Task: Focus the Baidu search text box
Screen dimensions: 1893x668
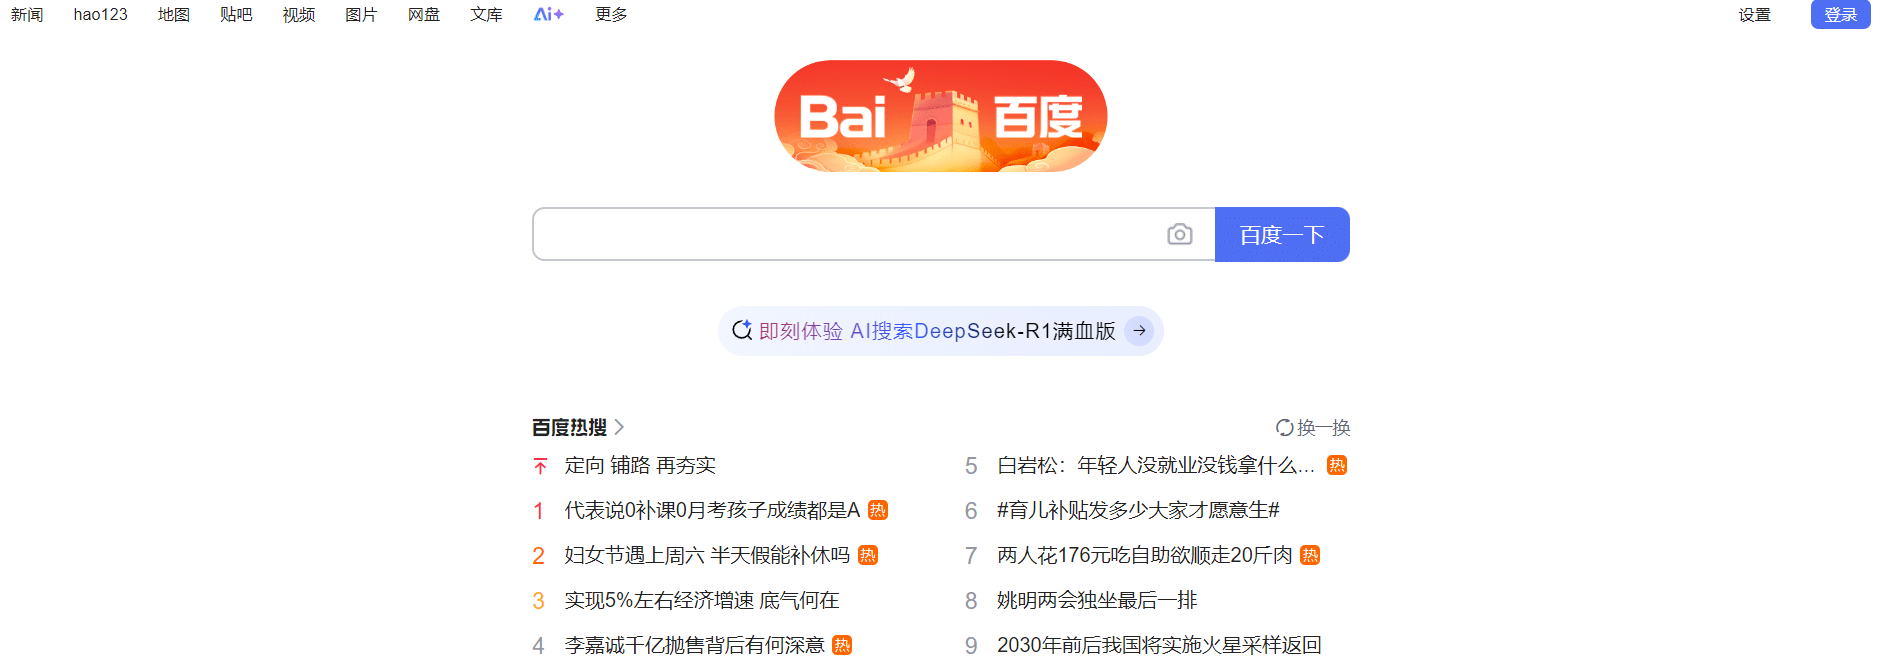Action: [x=850, y=234]
